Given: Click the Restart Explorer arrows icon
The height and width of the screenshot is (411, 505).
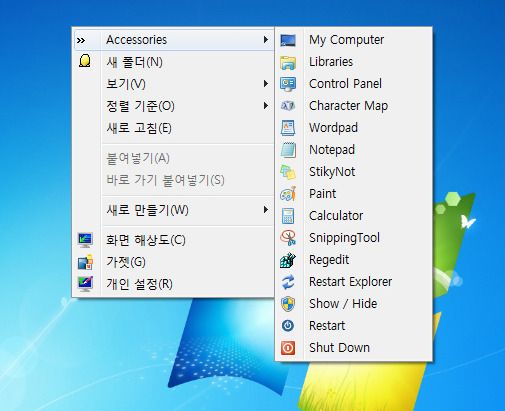Looking at the screenshot, I should (288, 282).
